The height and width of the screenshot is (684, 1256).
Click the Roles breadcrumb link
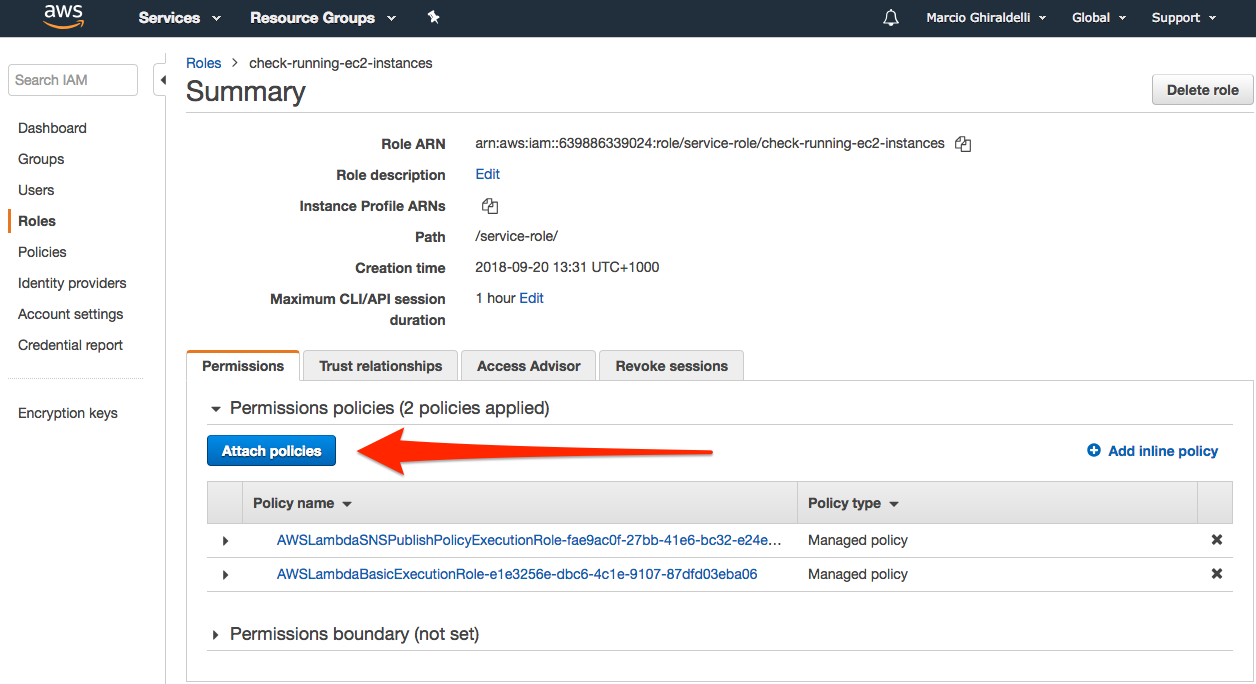tap(203, 63)
